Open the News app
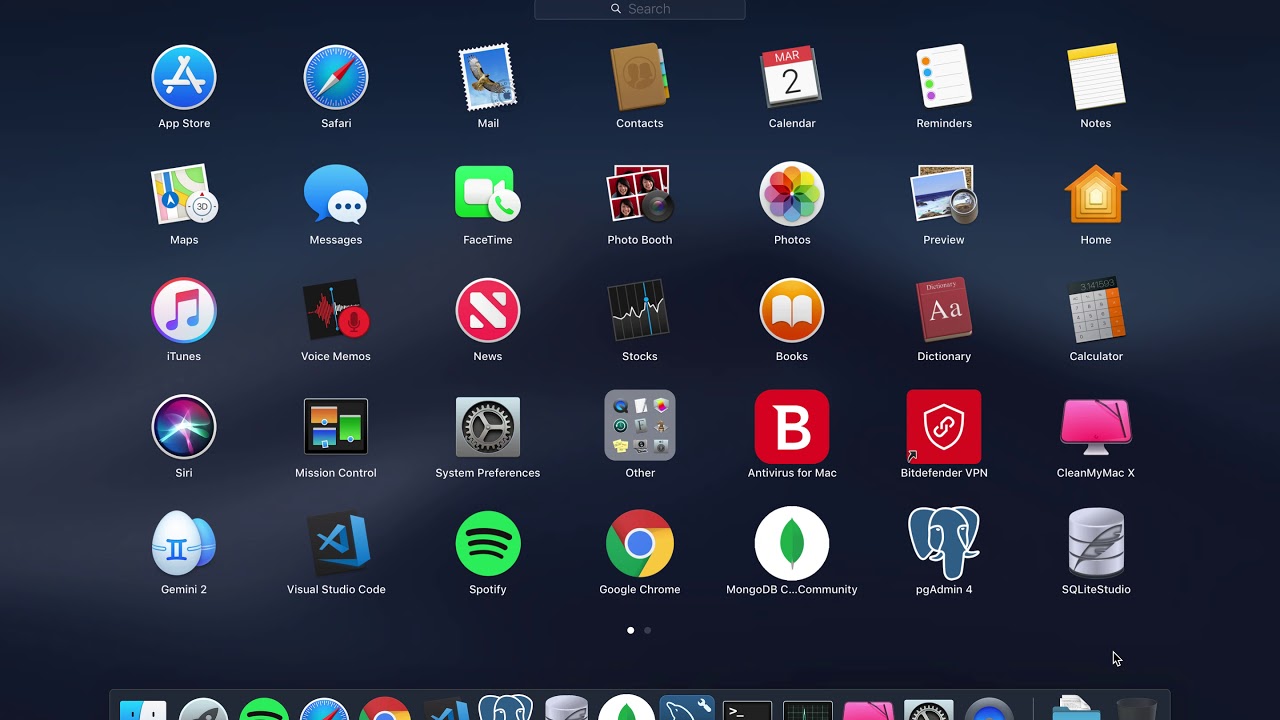Image resolution: width=1280 pixels, height=720 pixels. (x=488, y=310)
